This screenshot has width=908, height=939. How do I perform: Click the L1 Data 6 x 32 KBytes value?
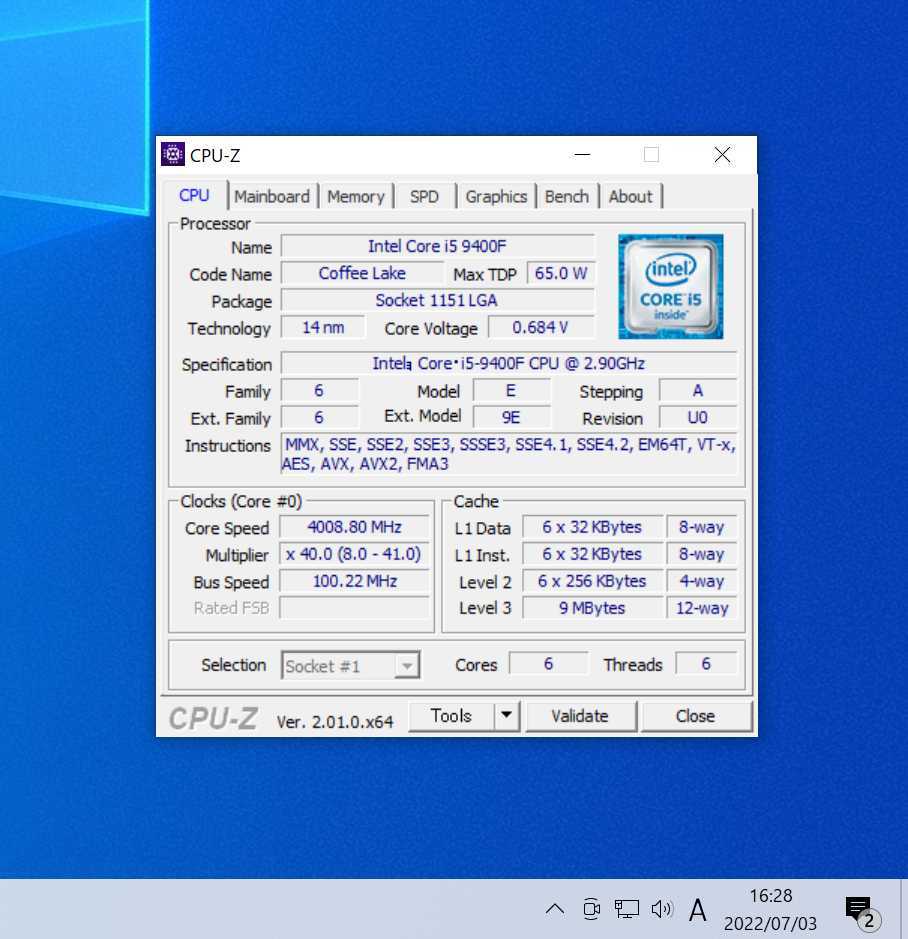click(x=592, y=527)
